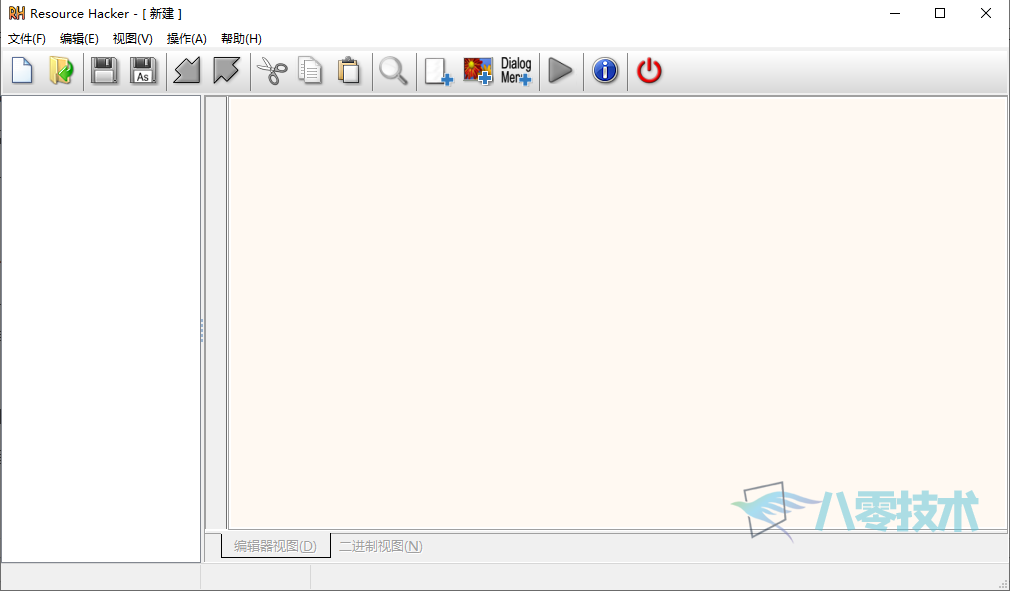
Task: Open the blue info icon
Action: [x=605, y=70]
